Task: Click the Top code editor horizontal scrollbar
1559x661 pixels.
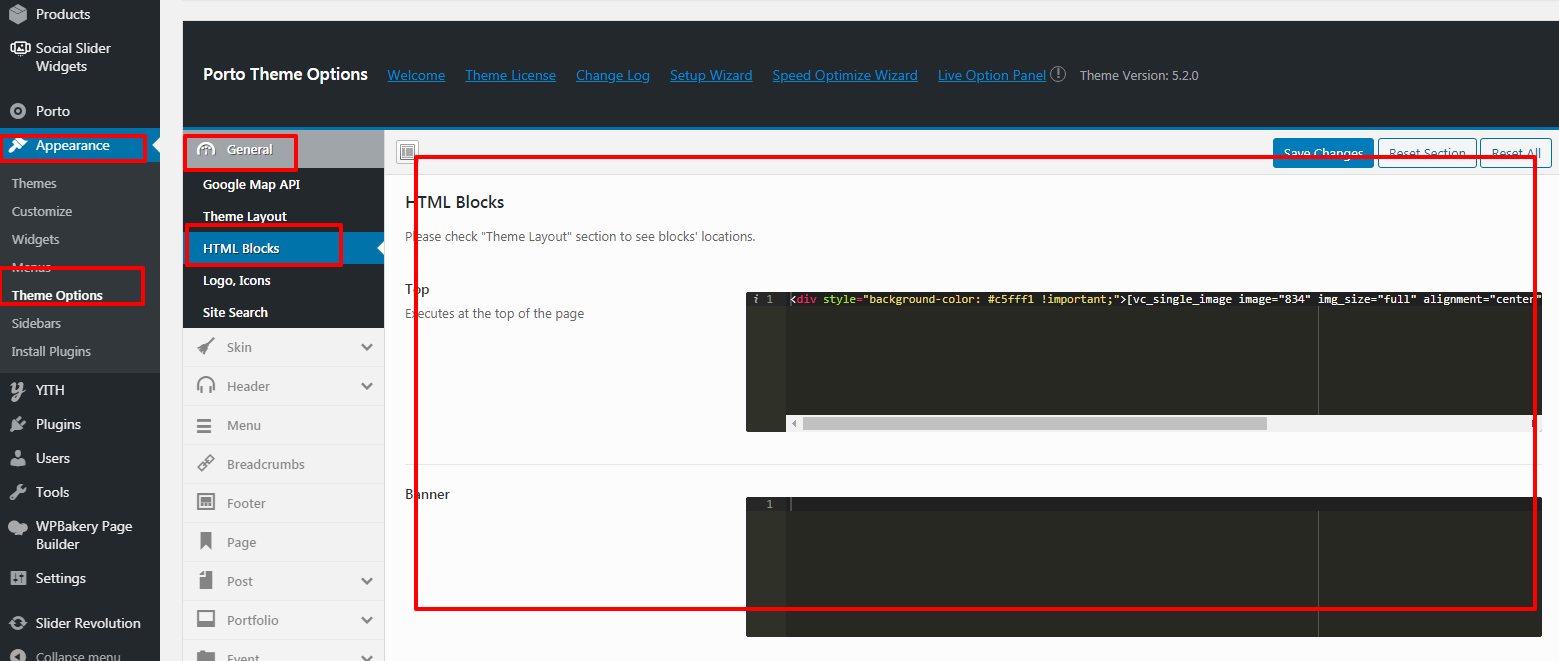Action: 1034,423
